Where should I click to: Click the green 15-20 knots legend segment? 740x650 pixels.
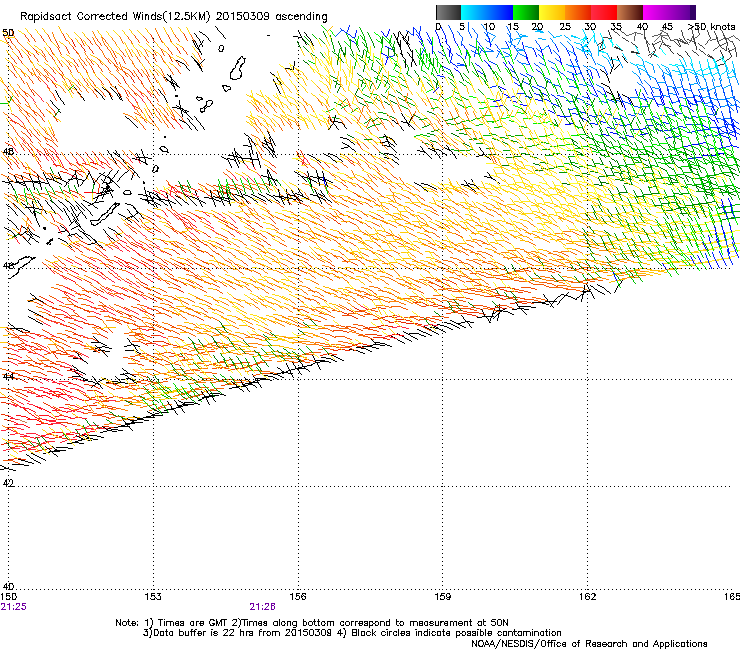526,12
